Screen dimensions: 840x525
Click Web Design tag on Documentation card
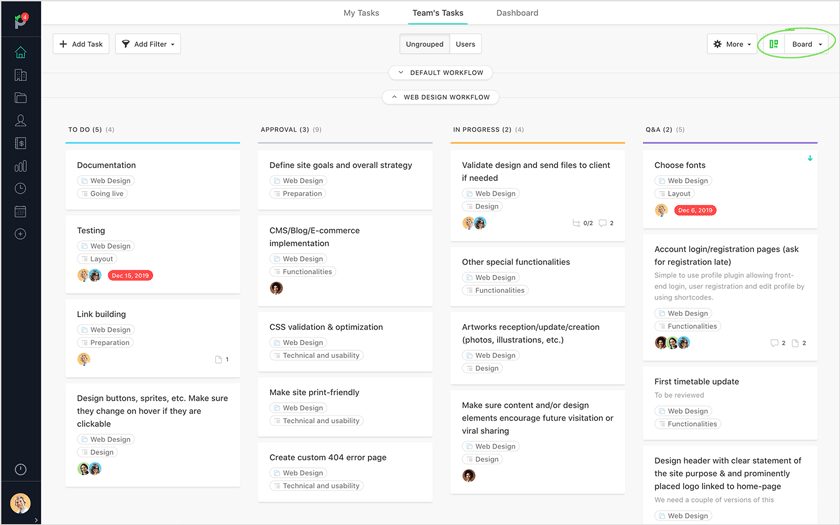tap(106, 181)
